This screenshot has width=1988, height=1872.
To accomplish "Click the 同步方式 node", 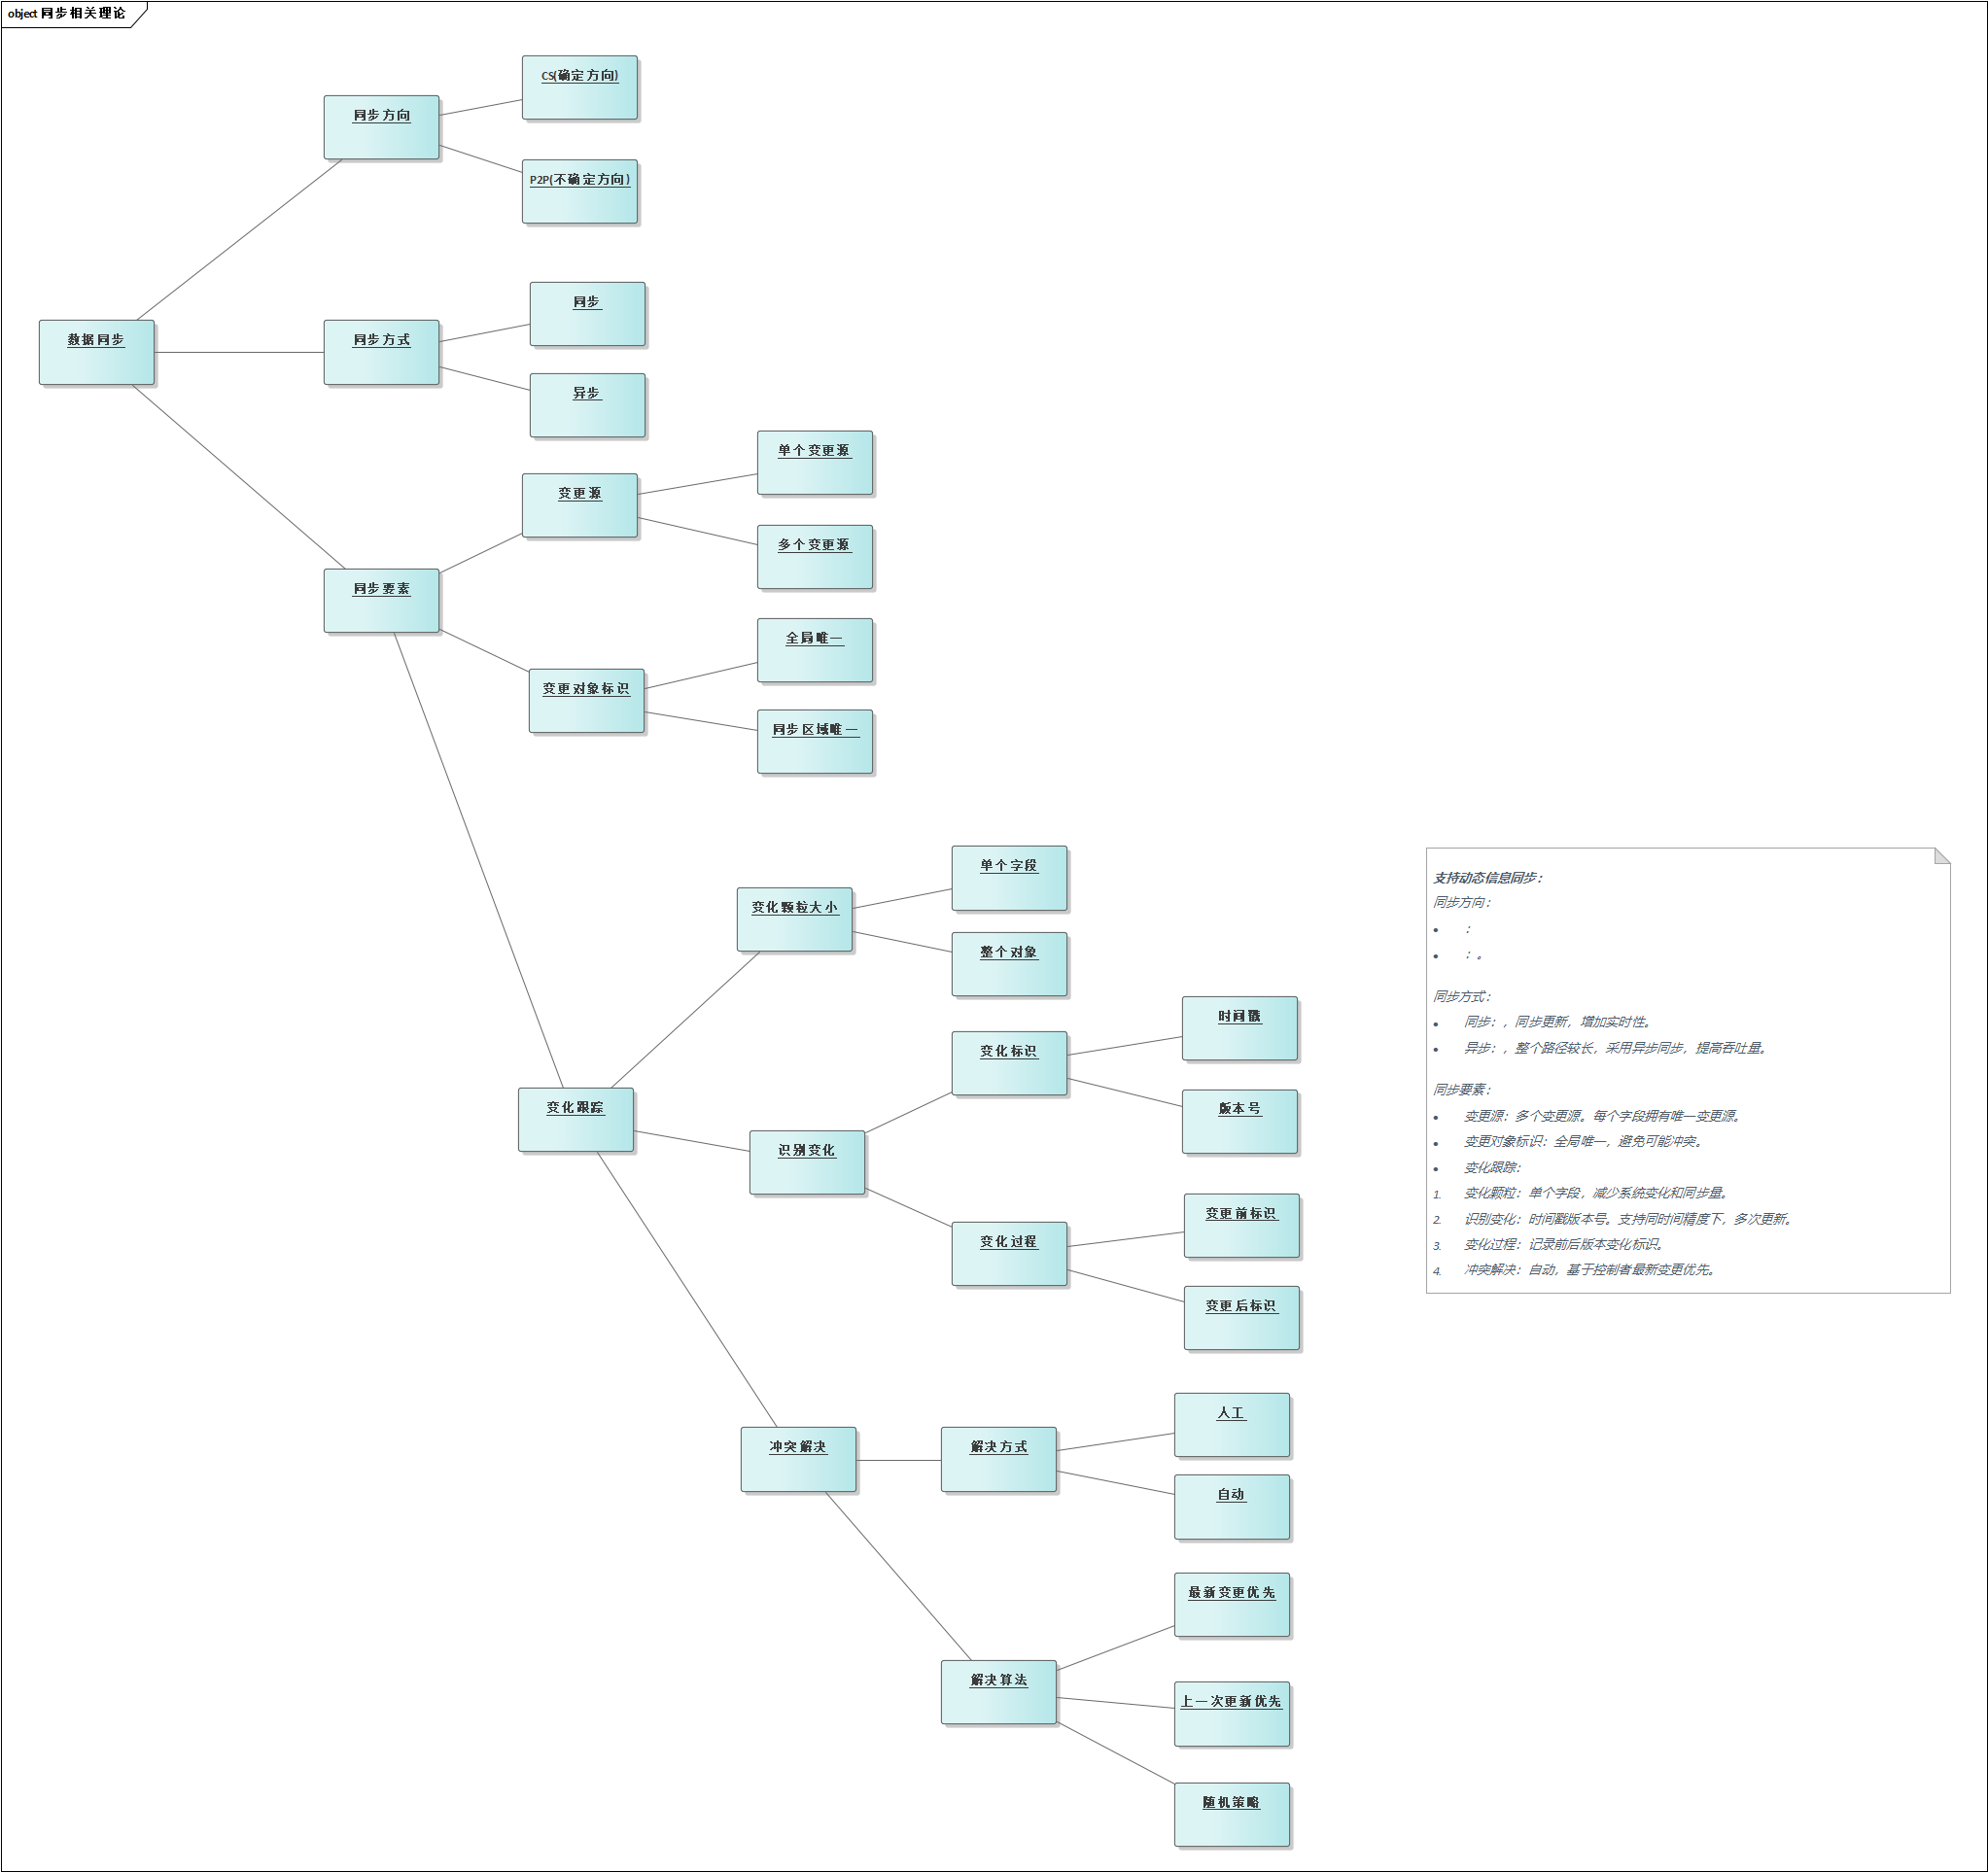I will (381, 352).
